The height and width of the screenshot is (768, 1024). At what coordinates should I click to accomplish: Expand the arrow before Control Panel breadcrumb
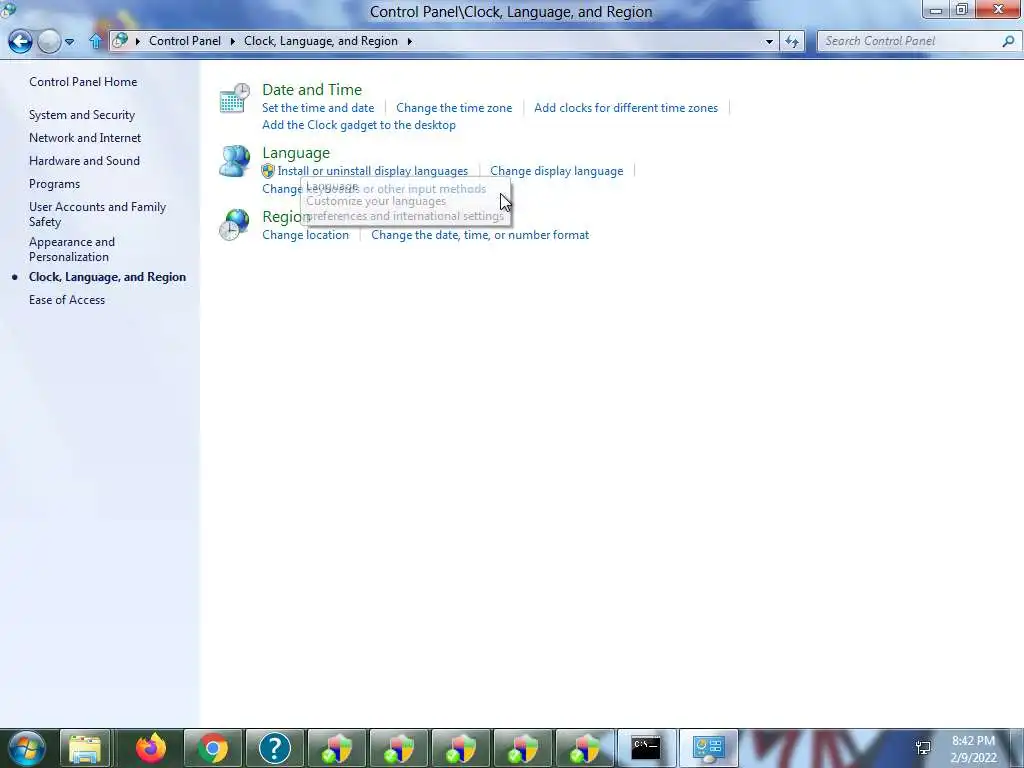[138, 41]
